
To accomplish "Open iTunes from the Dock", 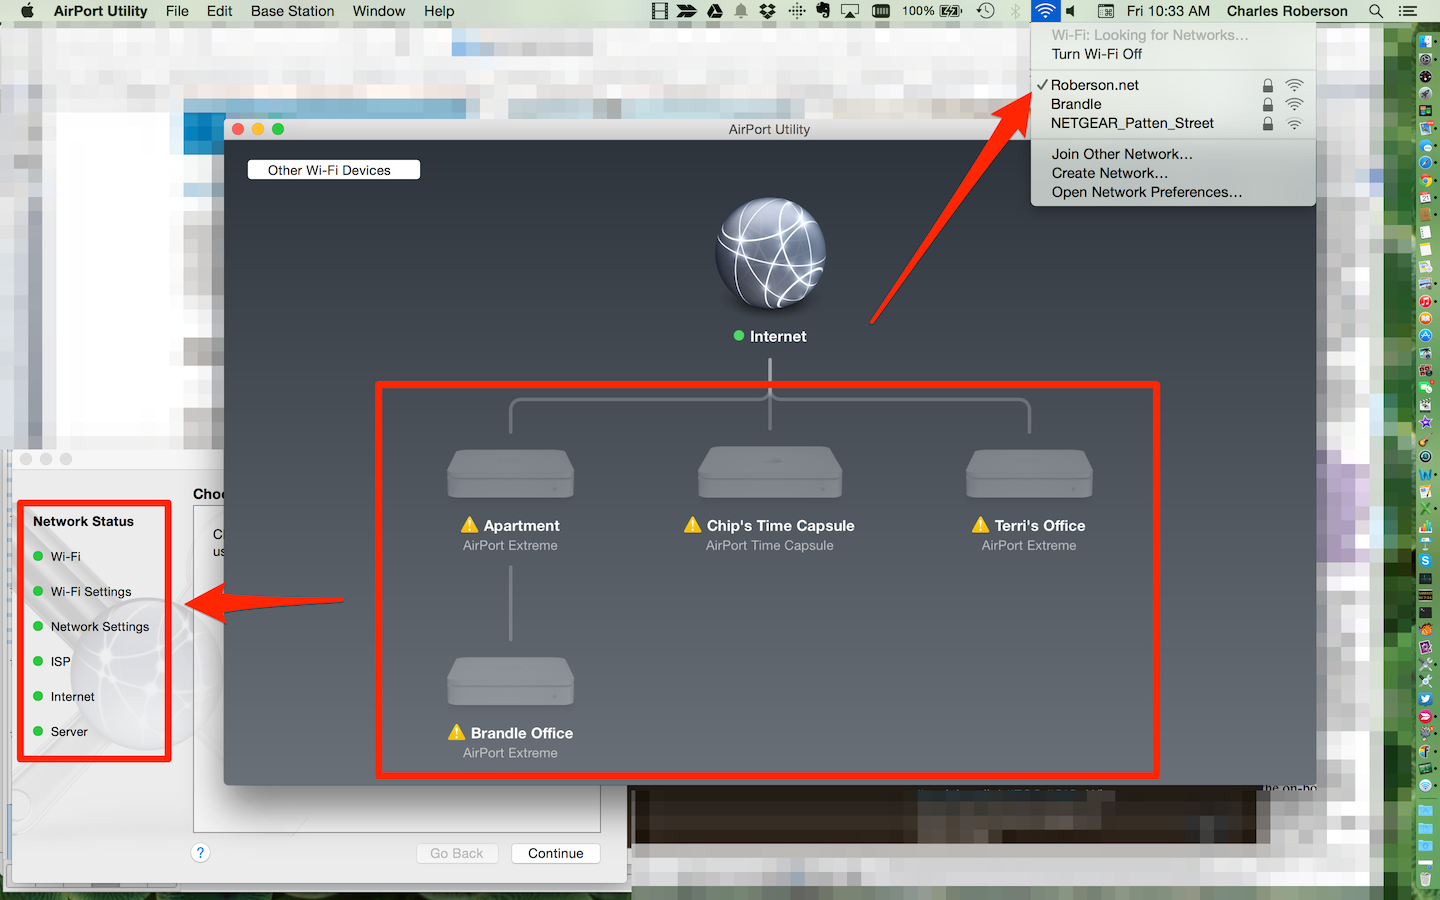I will click(1426, 301).
